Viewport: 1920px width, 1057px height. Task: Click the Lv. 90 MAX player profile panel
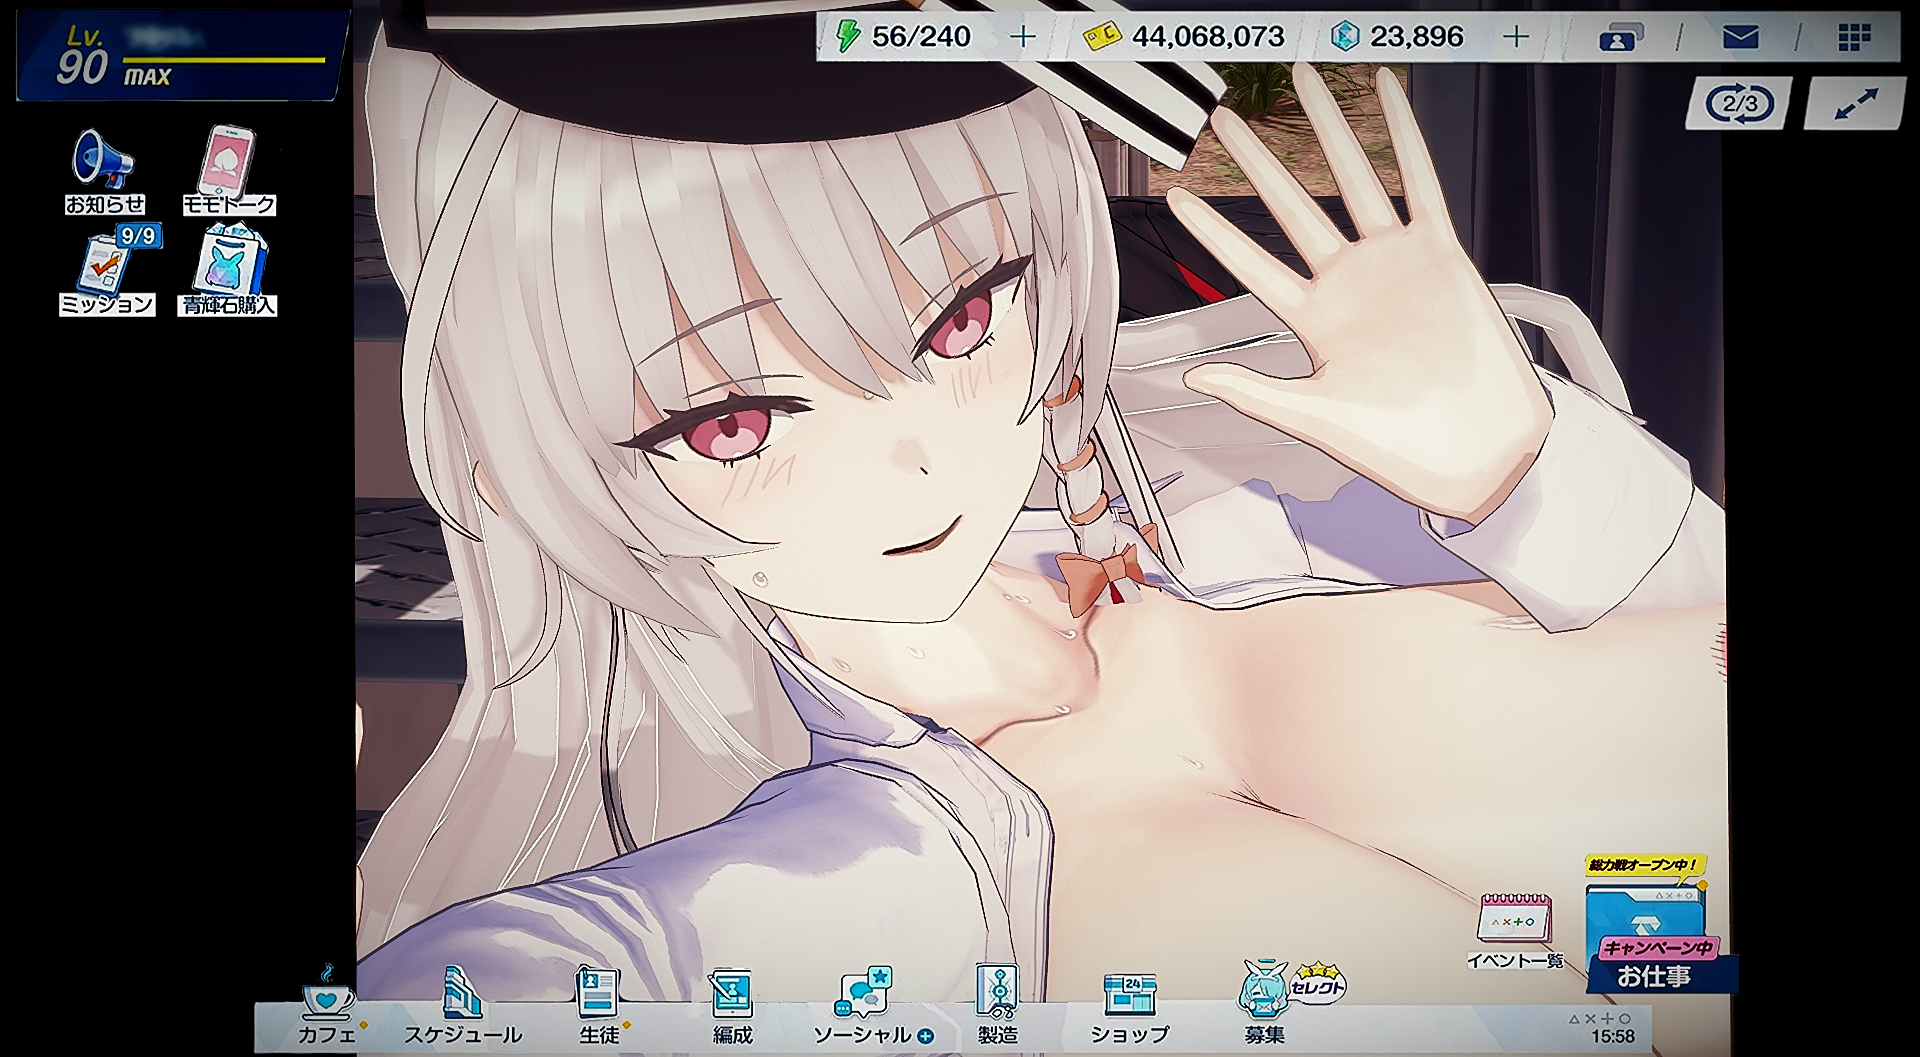tap(182, 54)
